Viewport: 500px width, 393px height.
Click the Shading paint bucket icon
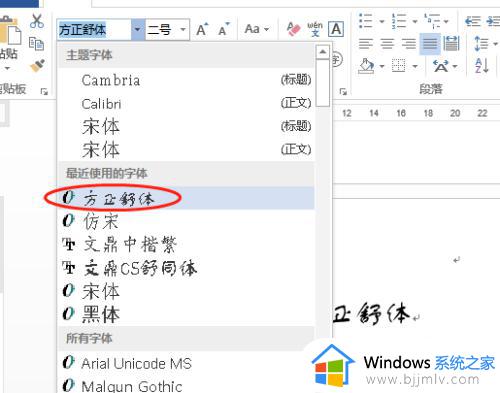pos(366,65)
